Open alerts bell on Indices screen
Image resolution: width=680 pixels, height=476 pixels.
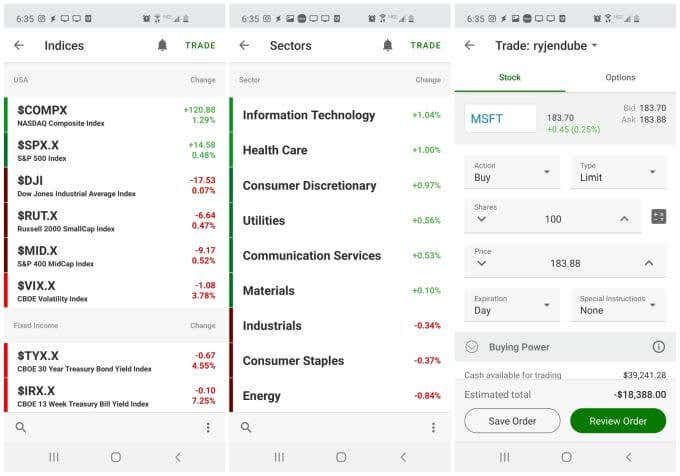162,45
